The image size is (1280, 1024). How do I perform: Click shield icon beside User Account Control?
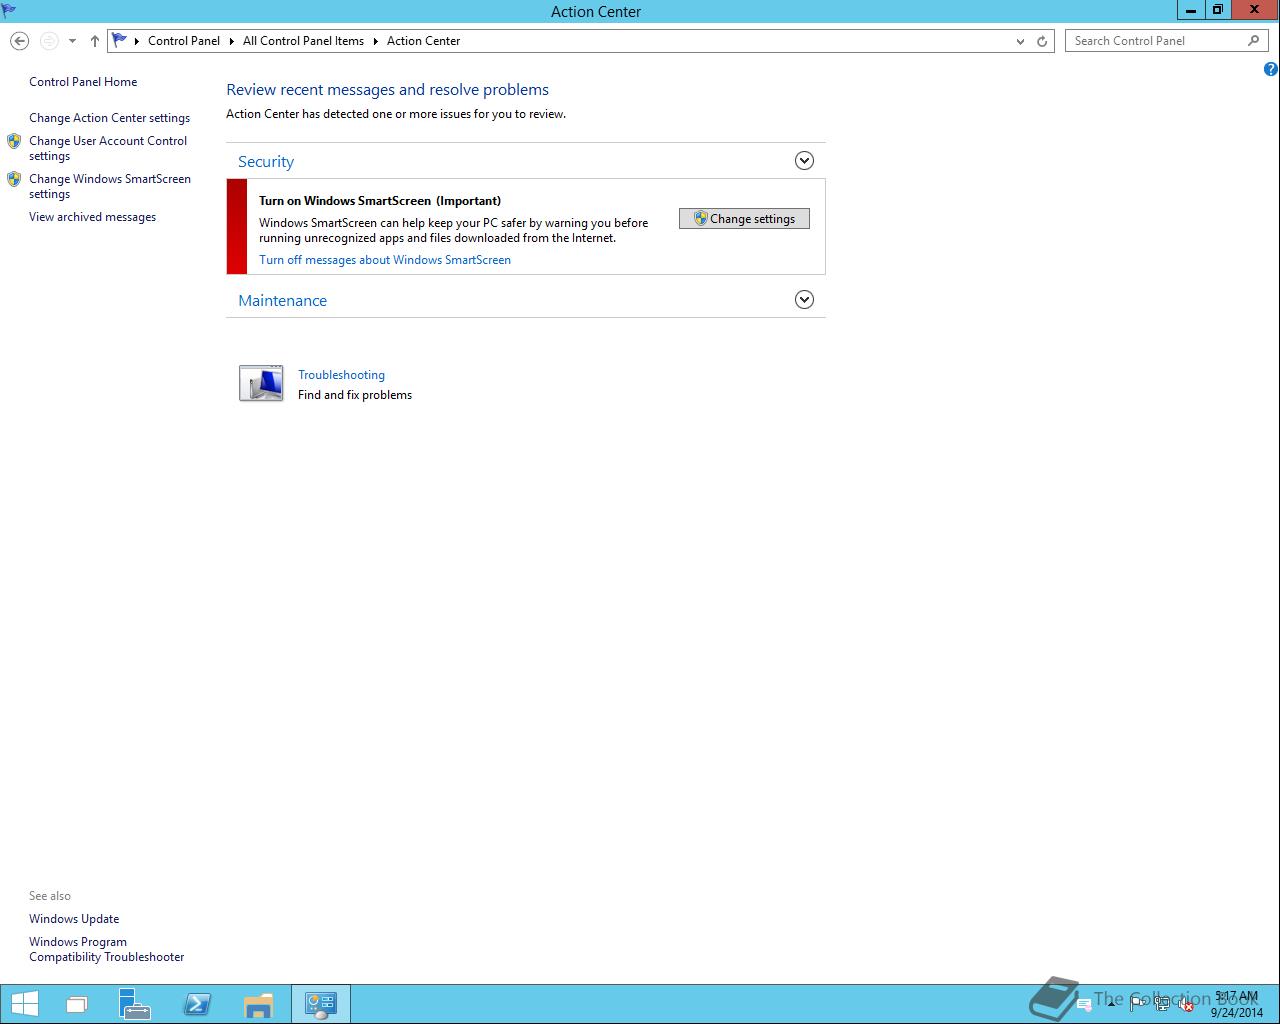coord(14,141)
